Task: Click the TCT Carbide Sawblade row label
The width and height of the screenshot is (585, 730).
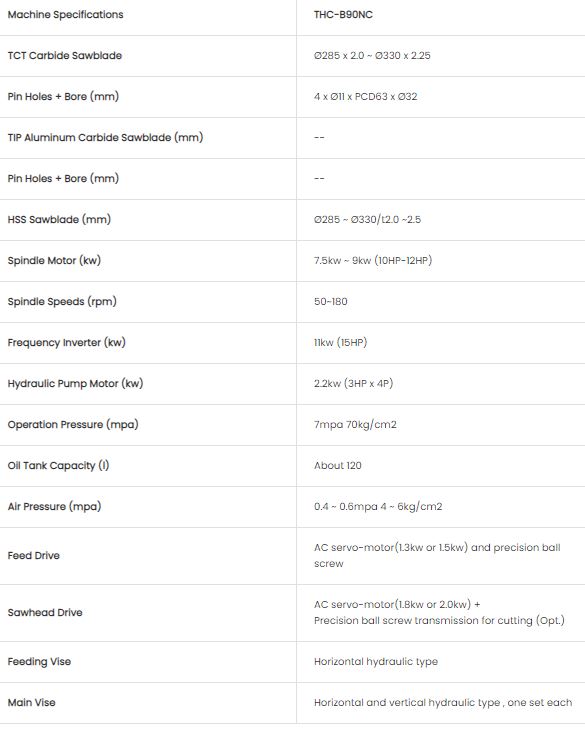Action: point(65,56)
